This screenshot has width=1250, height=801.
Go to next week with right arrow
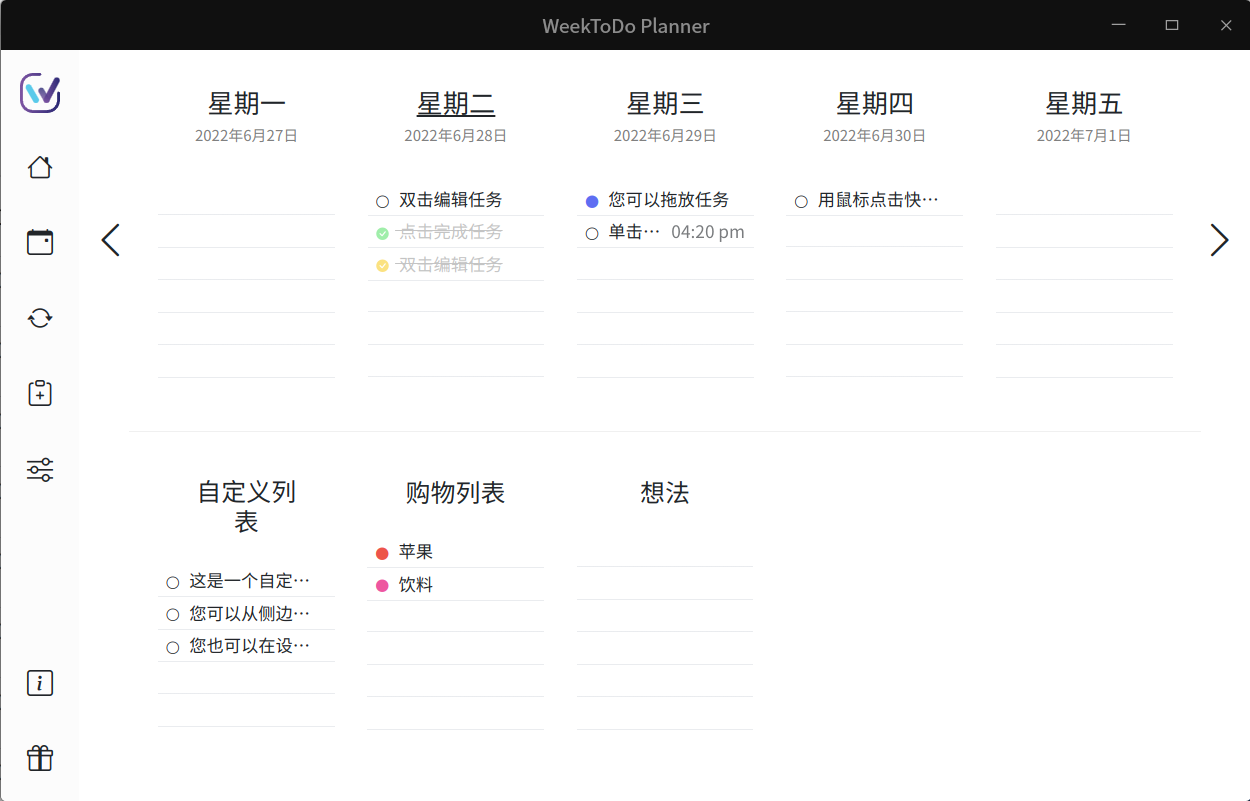(x=1218, y=240)
